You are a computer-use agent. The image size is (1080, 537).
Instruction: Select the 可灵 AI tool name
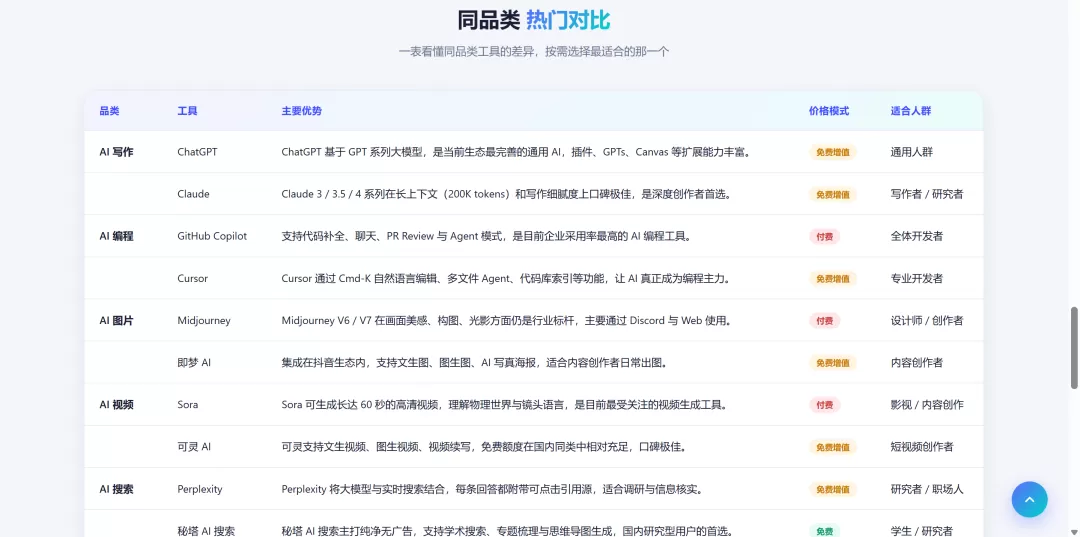pyautogui.click(x=194, y=447)
